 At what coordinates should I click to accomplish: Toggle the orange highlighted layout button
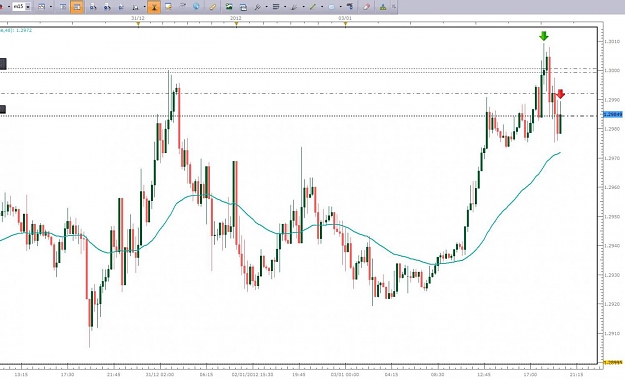(x=77, y=7)
